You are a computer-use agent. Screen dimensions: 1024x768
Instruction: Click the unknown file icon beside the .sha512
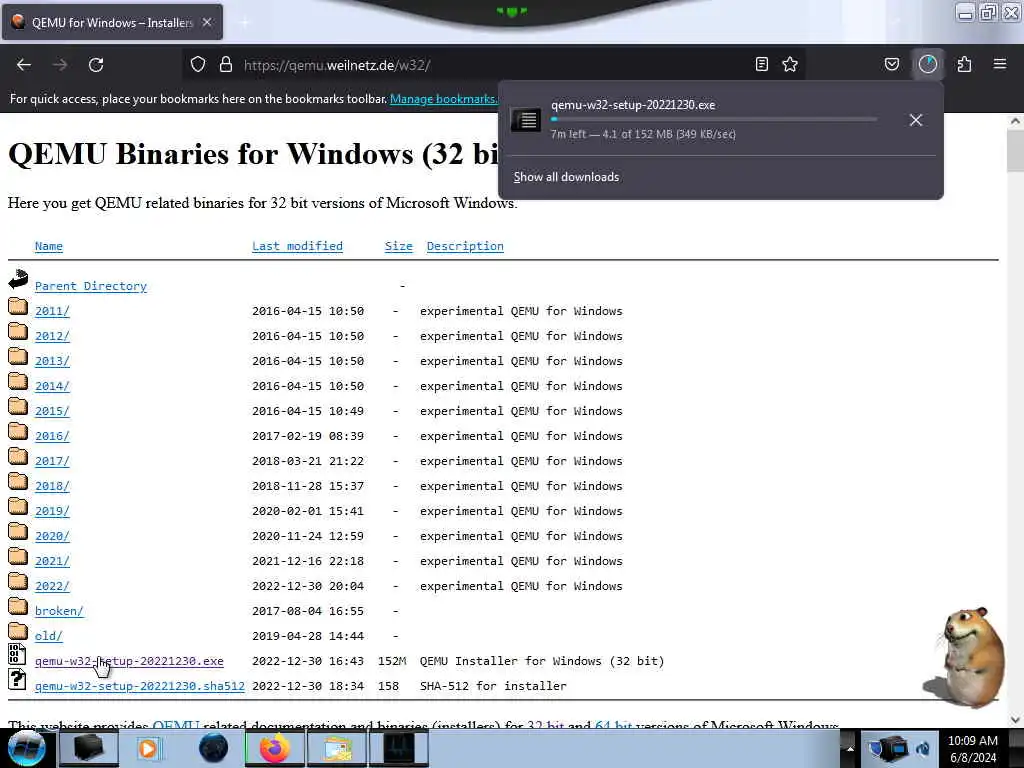(x=17, y=680)
